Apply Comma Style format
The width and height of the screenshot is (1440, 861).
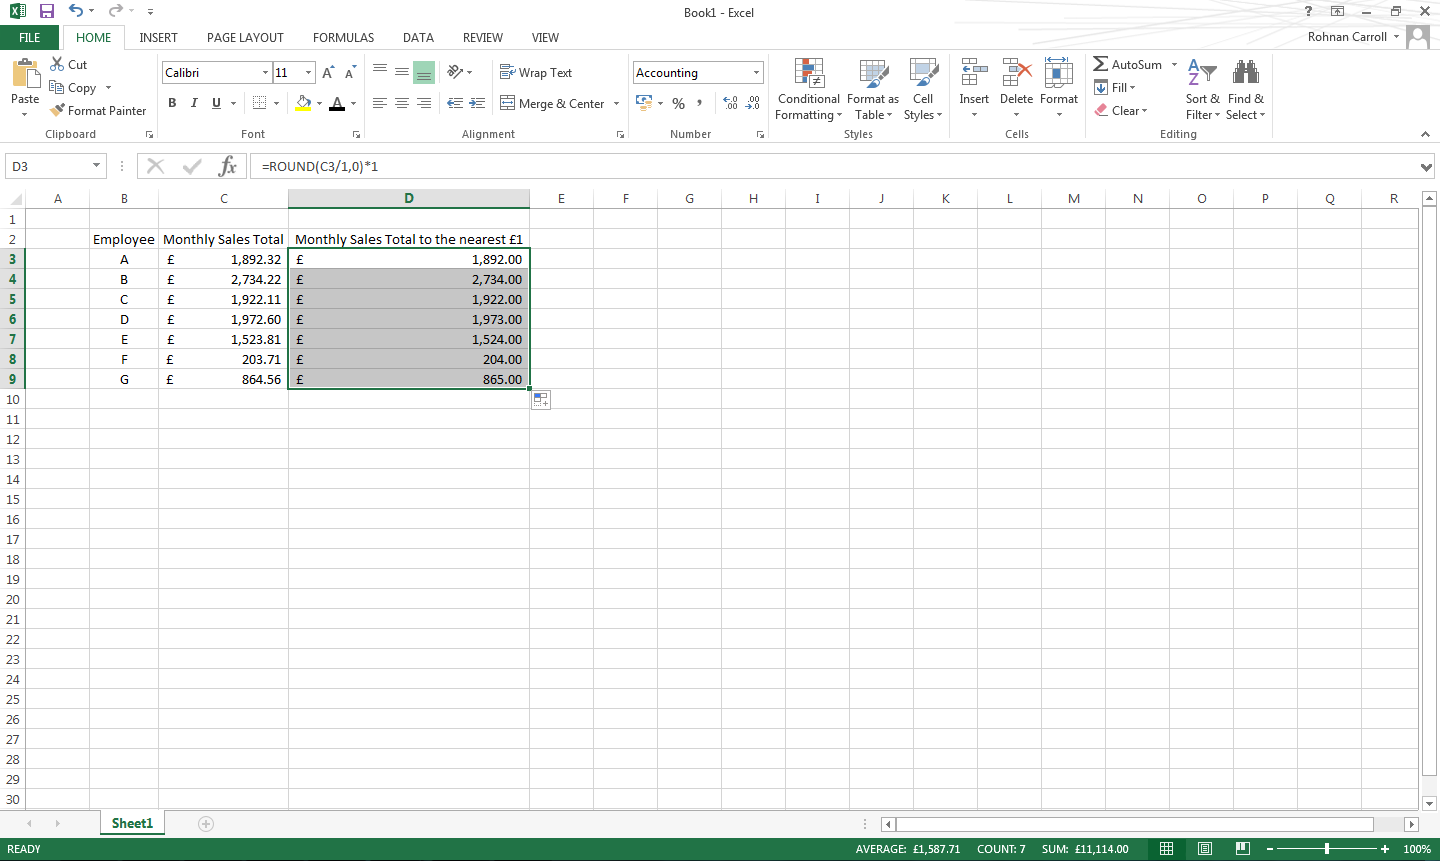pos(700,103)
